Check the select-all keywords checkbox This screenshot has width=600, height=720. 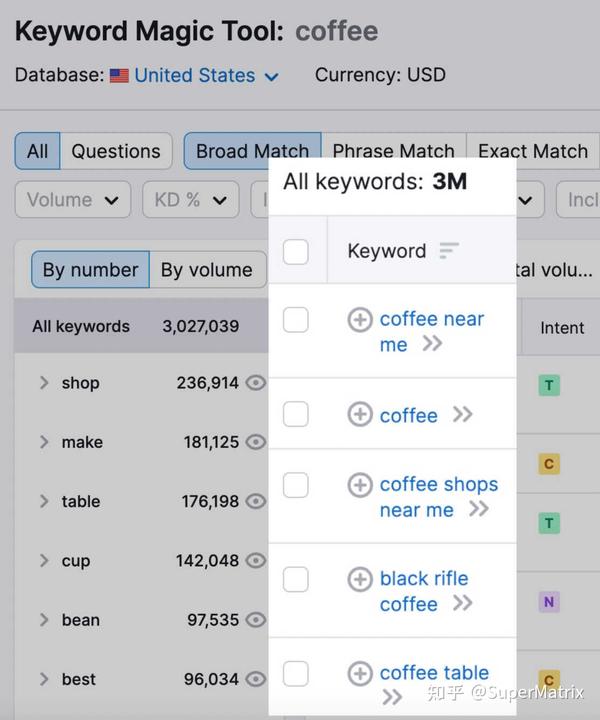point(296,251)
